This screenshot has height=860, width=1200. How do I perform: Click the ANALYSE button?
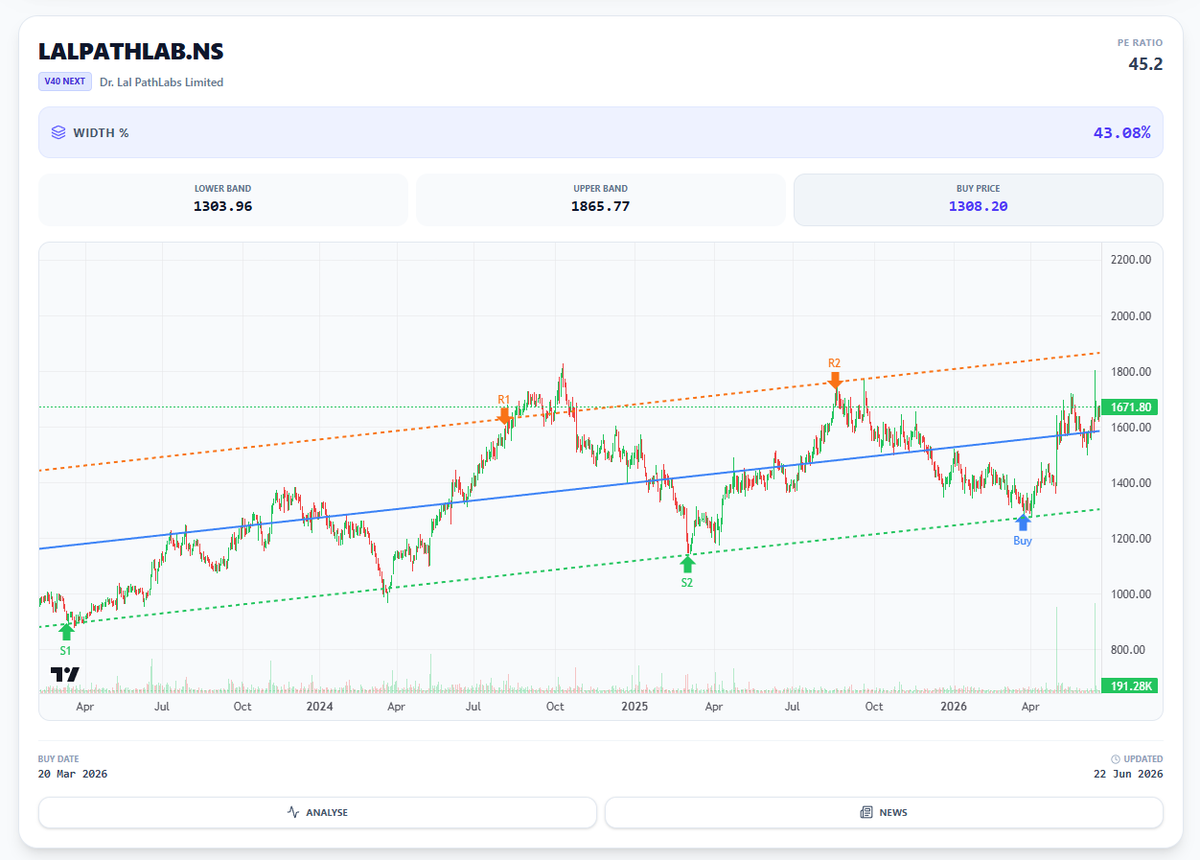click(x=317, y=812)
